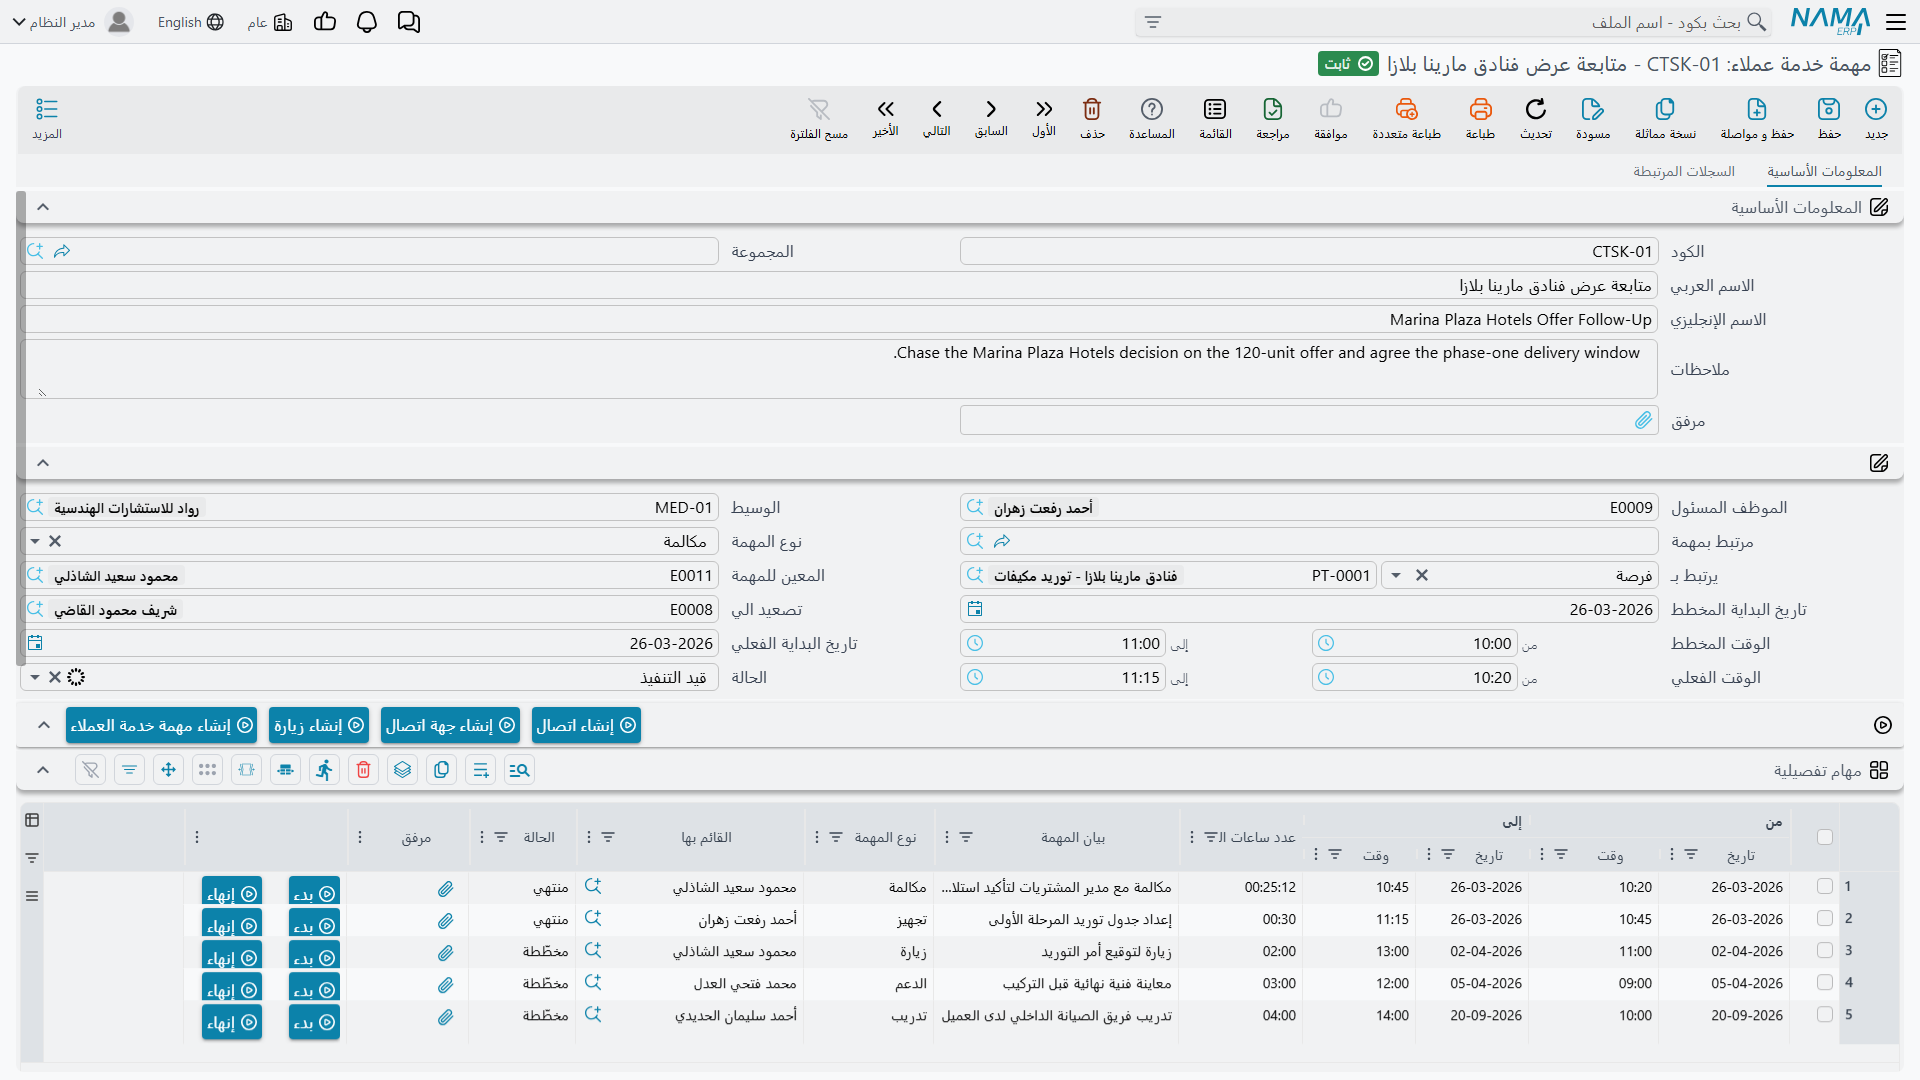Click إنشاء زيارة button
1920x1080 pixels.
coord(319,725)
